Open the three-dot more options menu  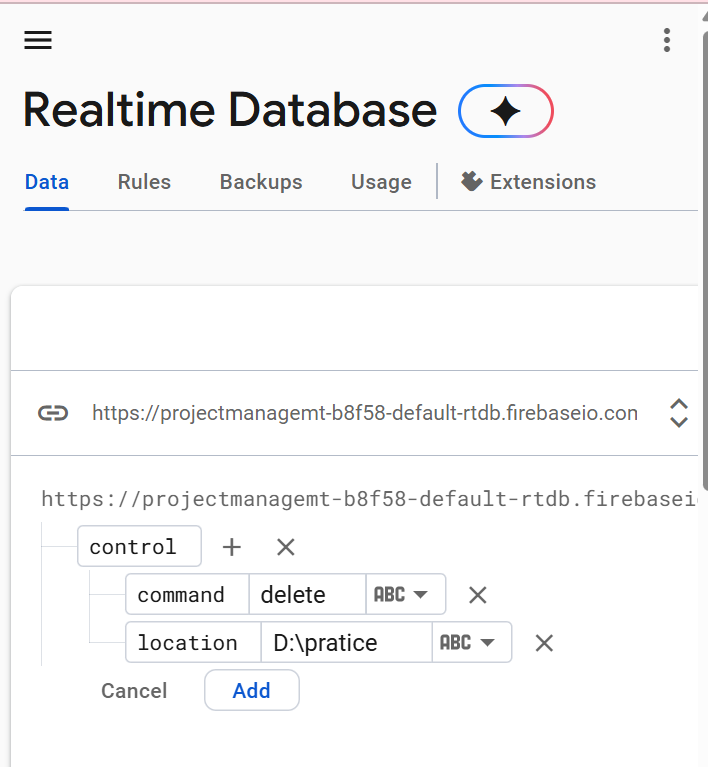tap(666, 40)
